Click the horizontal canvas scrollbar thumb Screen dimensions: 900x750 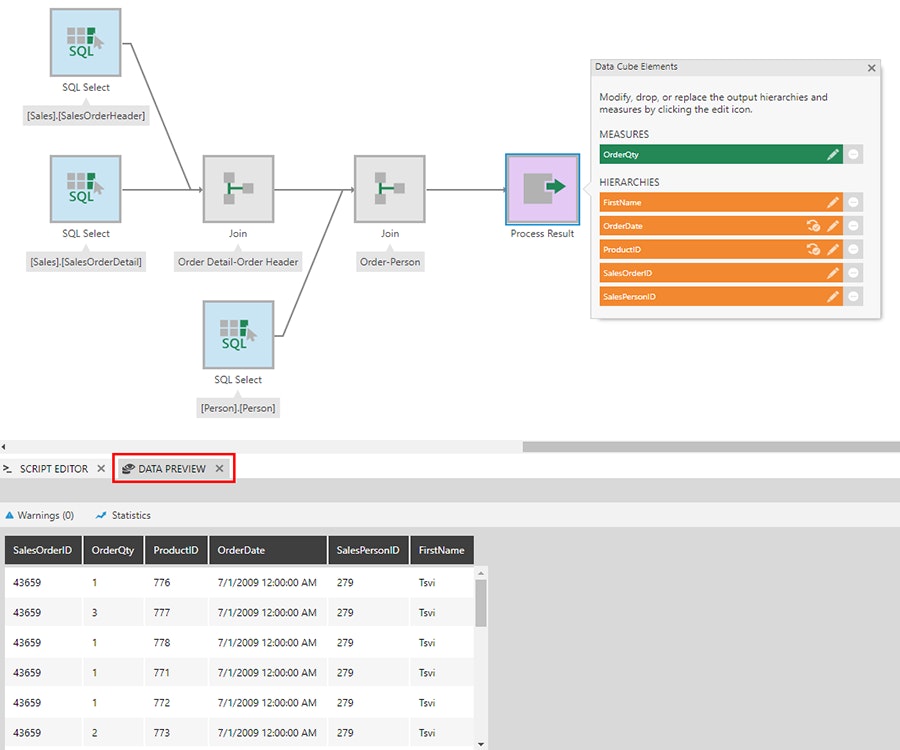711,446
